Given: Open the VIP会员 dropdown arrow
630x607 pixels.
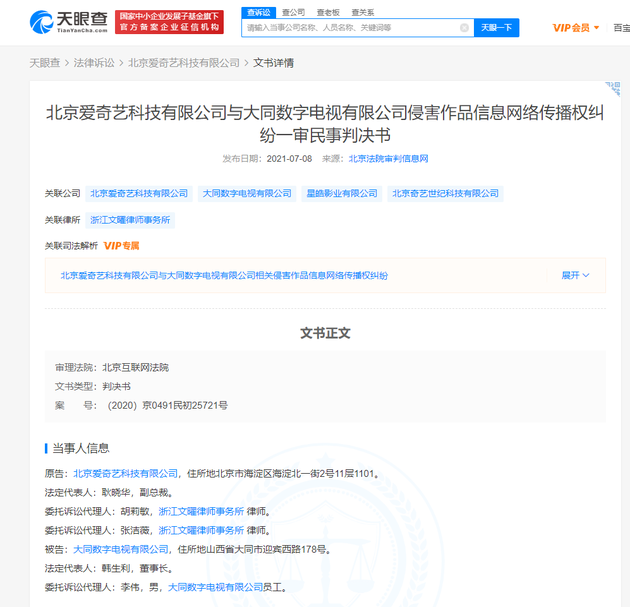Looking at the screenshot, I should pyautogui.click(x=597, y=28).
